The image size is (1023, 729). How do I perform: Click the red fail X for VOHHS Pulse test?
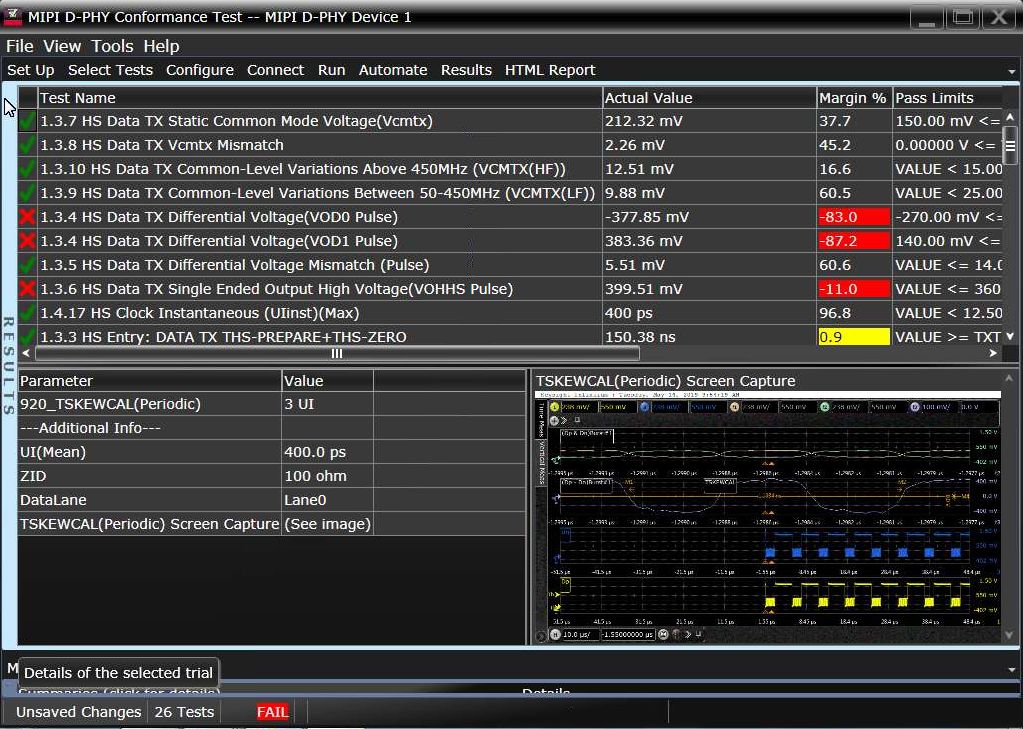pos(27,289)
